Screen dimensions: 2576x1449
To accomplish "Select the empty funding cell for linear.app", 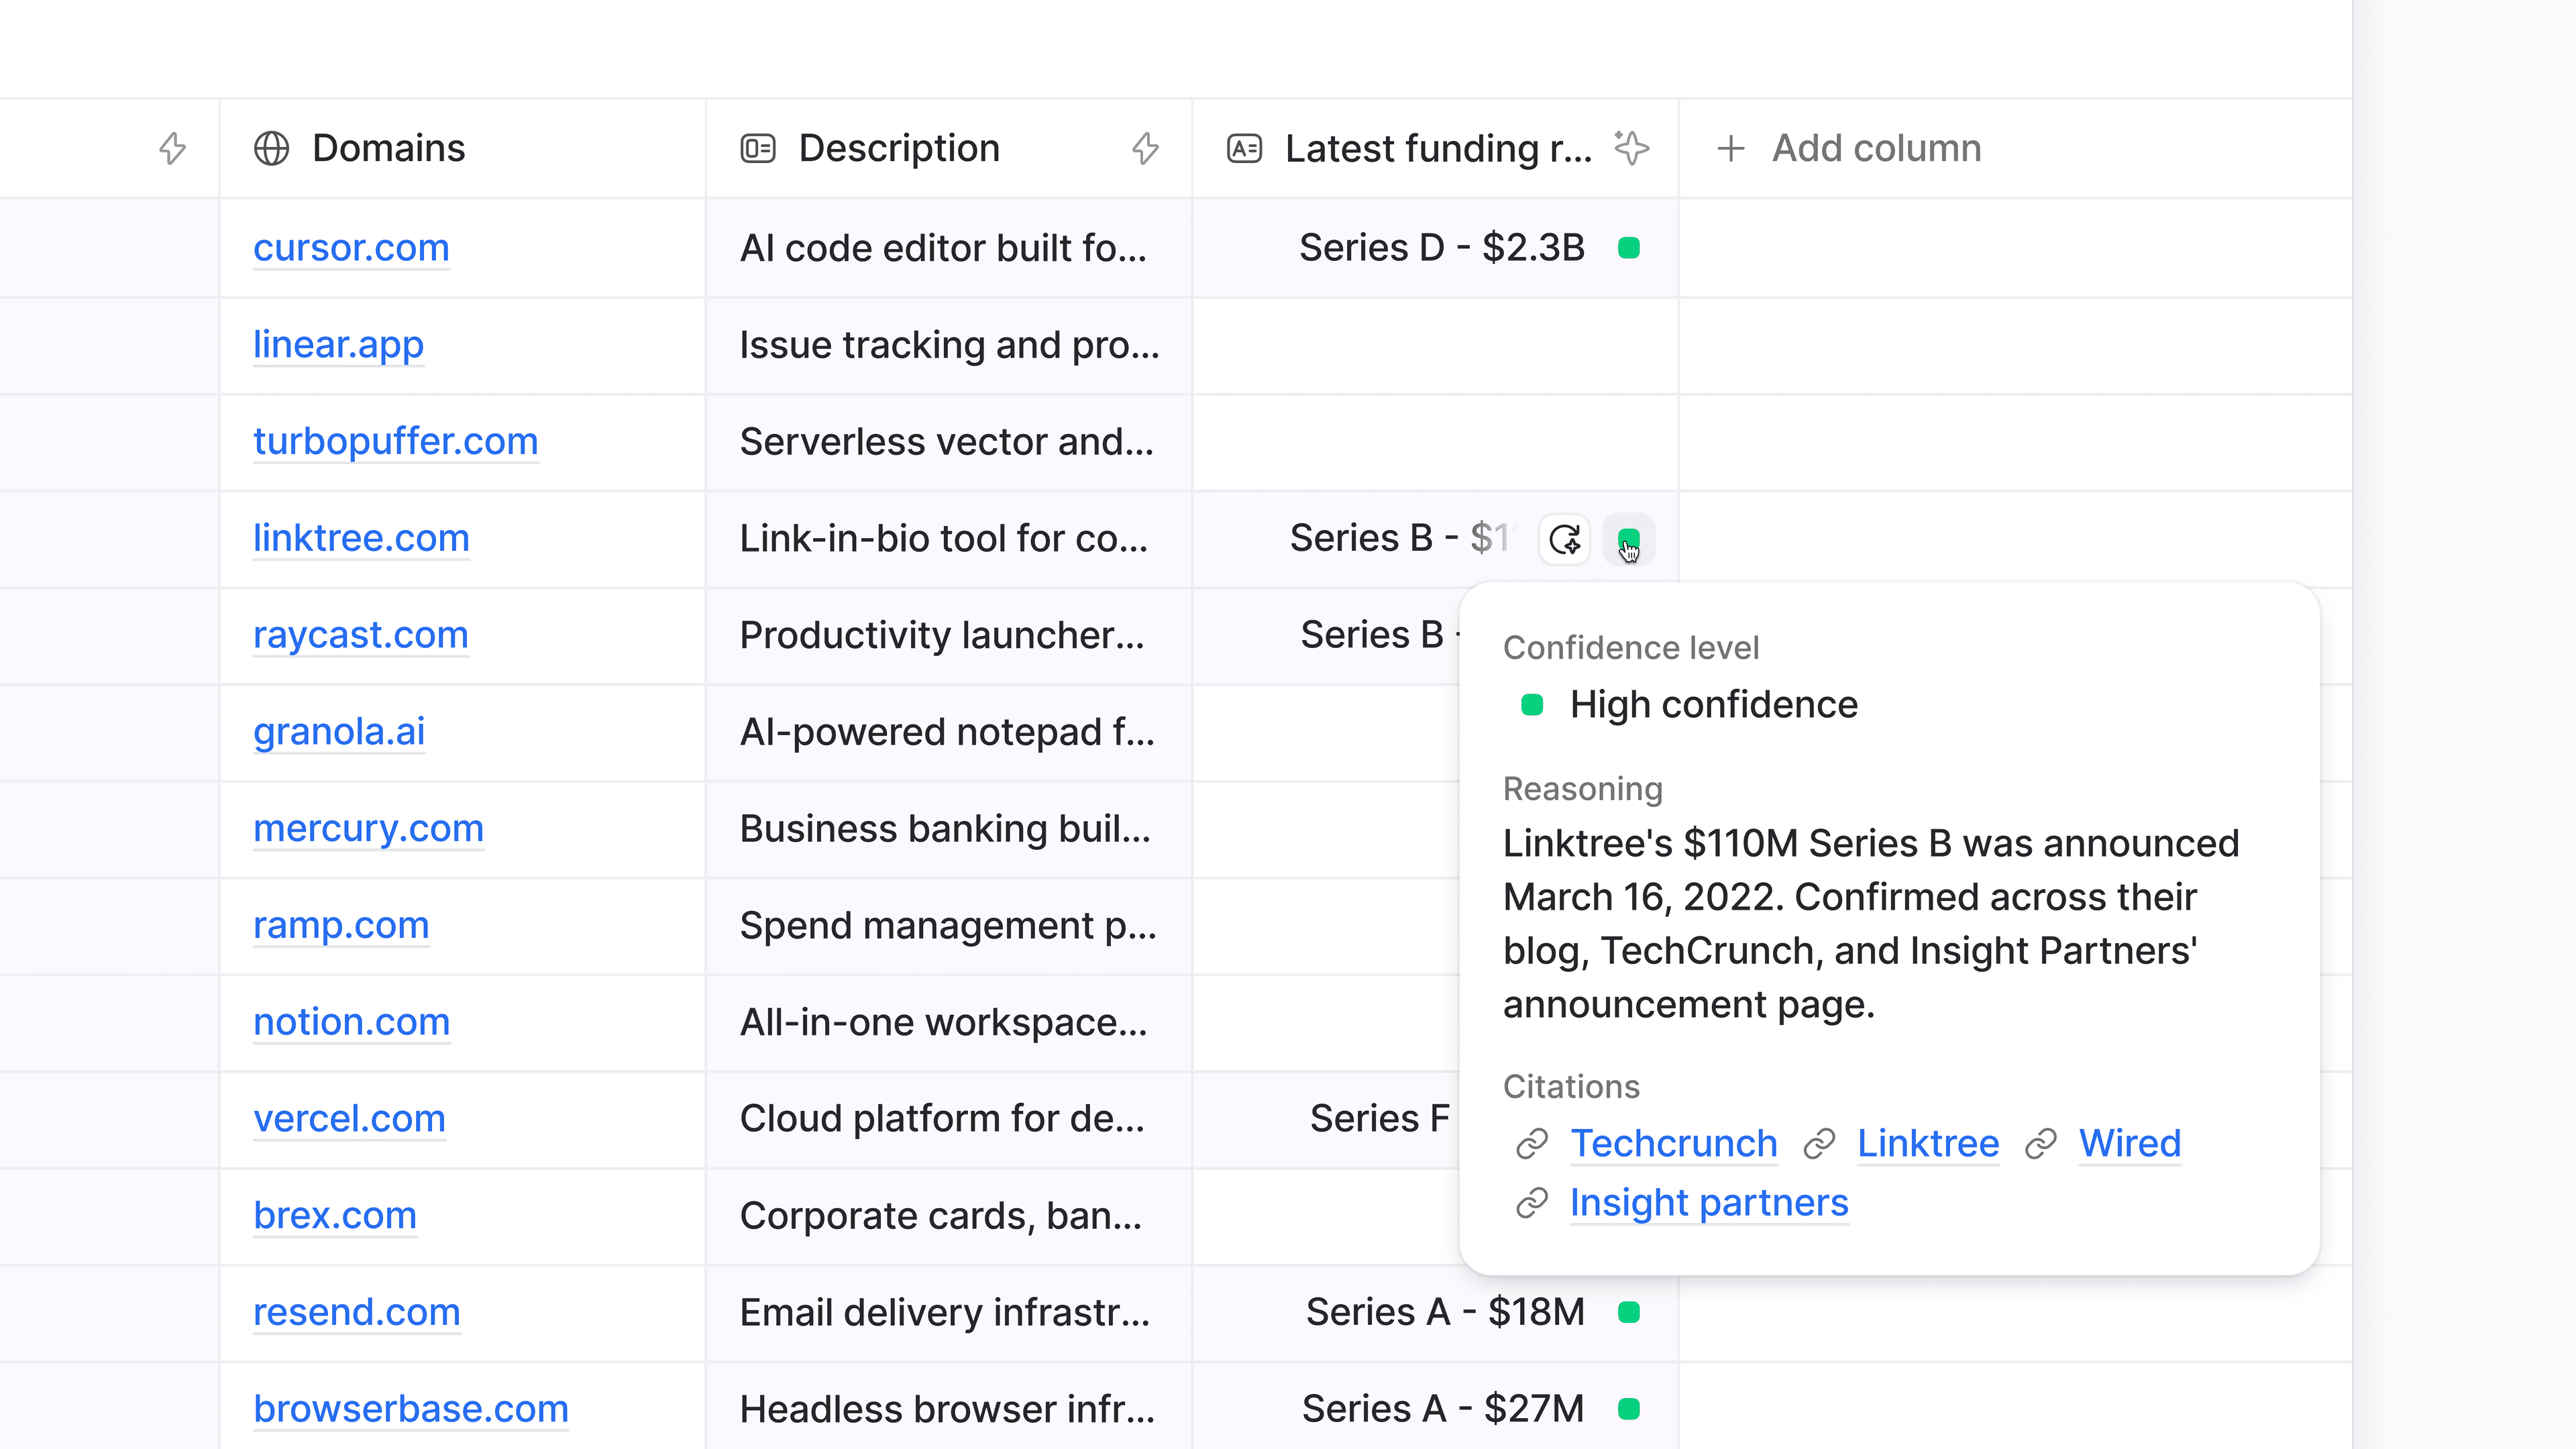I will point(1434,345).
